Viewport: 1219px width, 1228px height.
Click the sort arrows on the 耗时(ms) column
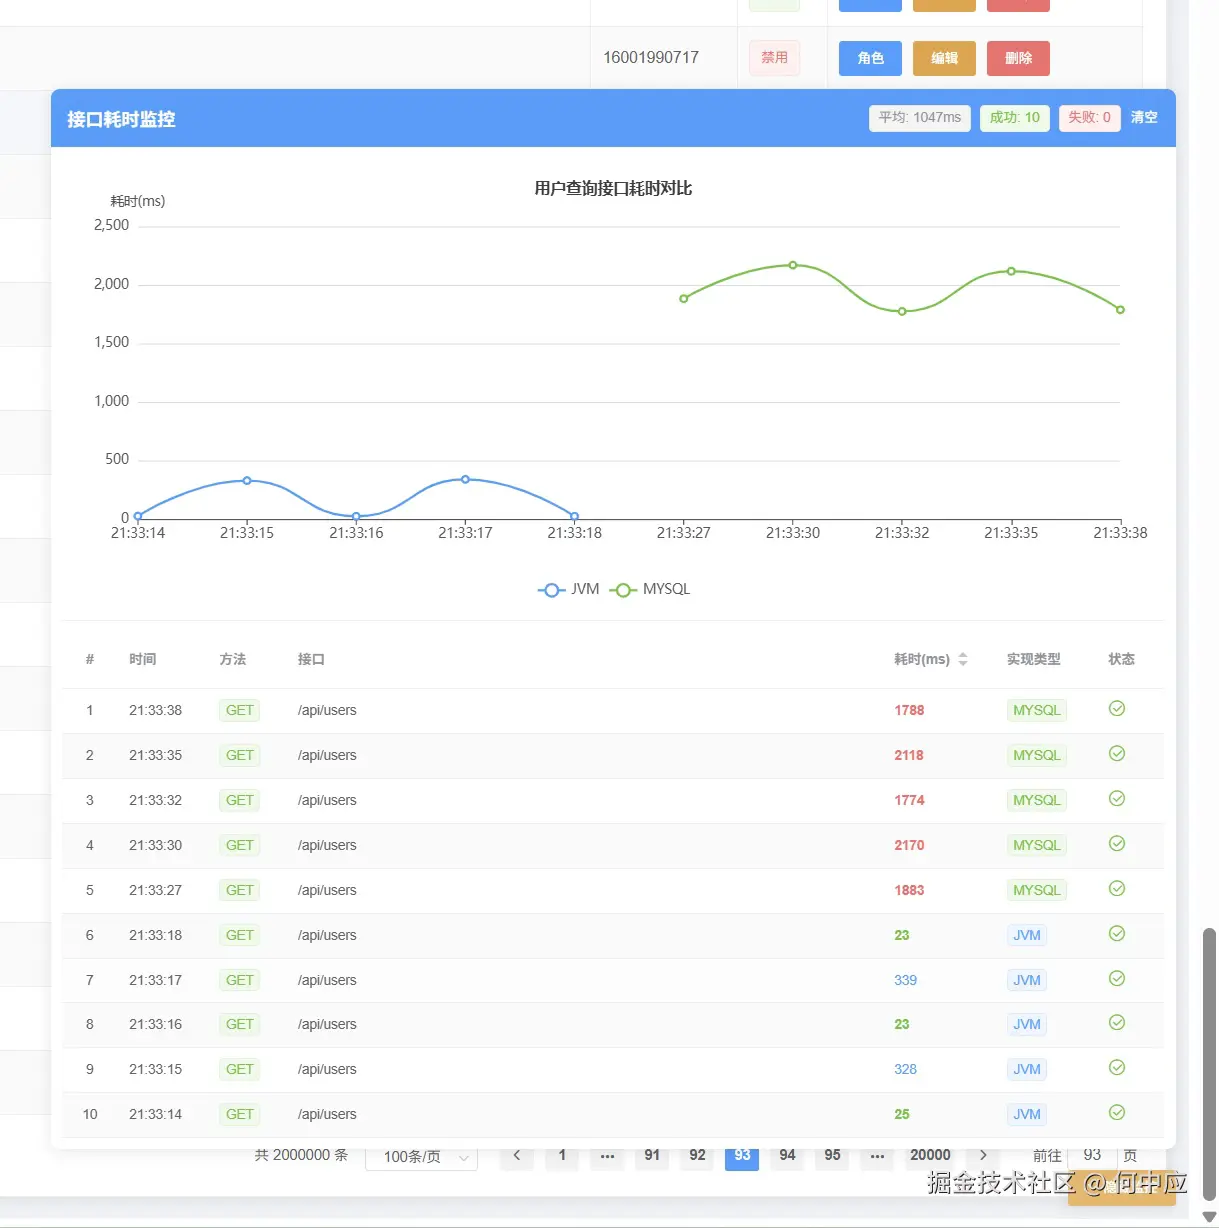tap(962, 659)
